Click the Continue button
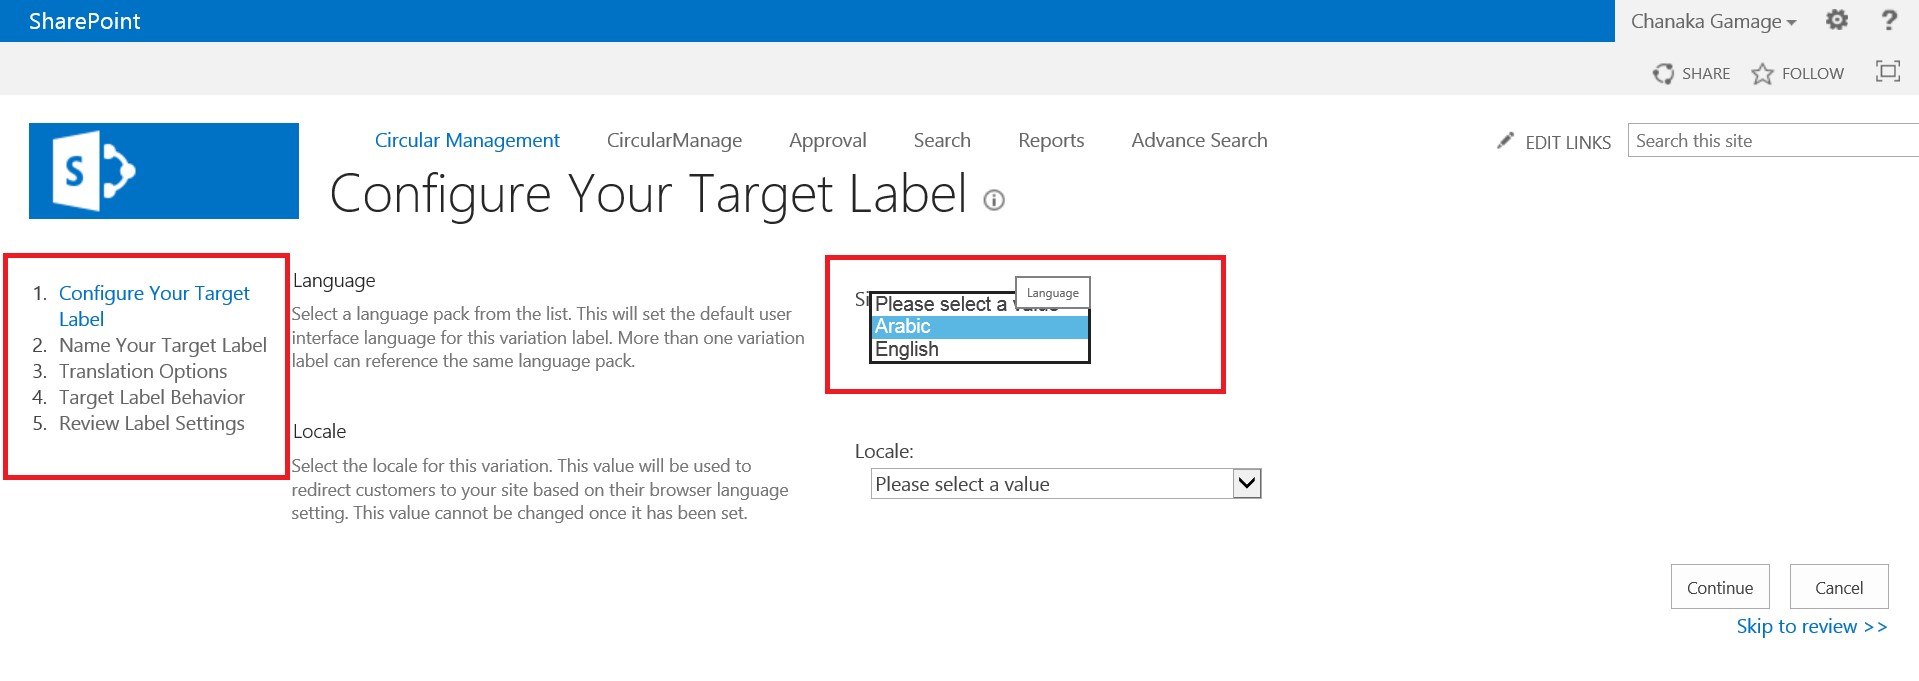This screenshot has height=681, width=1919. pyautogui.click(x=1720, y=587)
